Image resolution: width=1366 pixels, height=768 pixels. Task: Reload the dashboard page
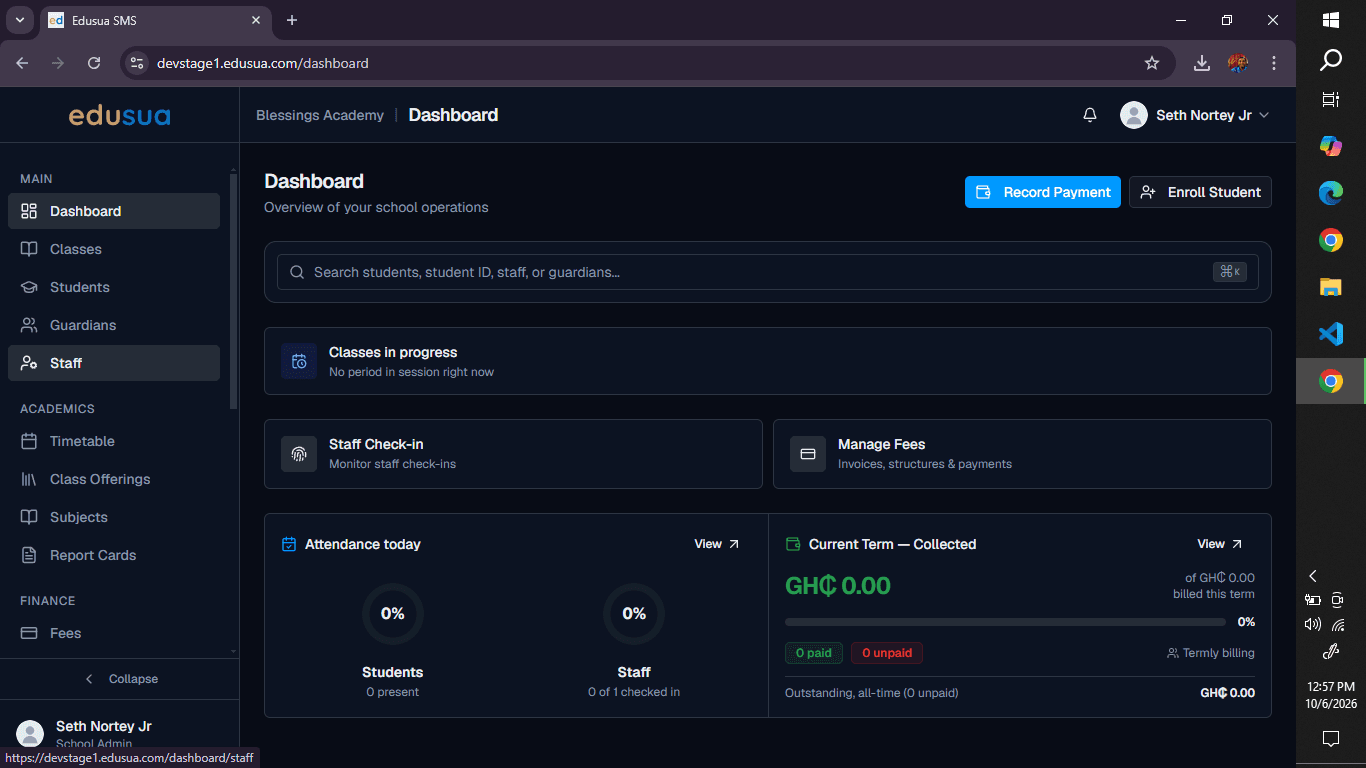point(94,63)
